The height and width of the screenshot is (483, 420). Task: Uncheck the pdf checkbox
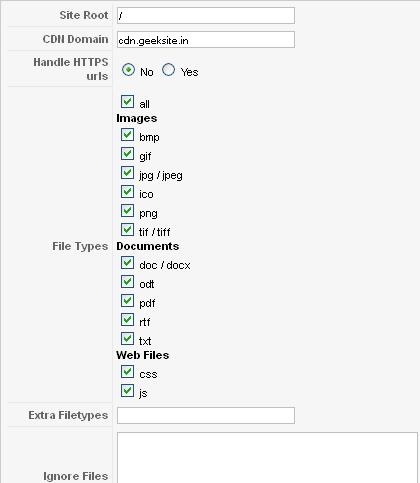(x=127, y=301)
